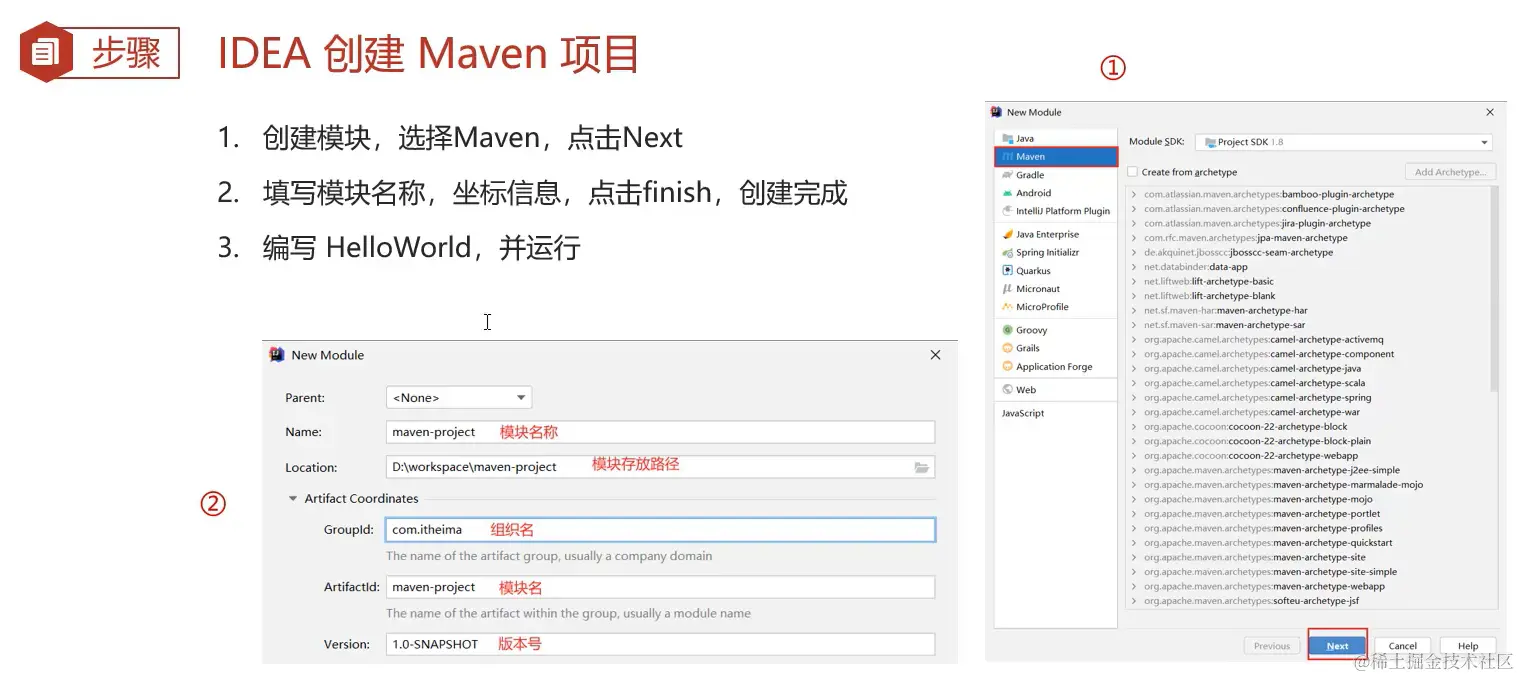Viewport: 1520px width, 678px height.
Task: Select camel-archetype-activemq entry
Action: 1264,339
